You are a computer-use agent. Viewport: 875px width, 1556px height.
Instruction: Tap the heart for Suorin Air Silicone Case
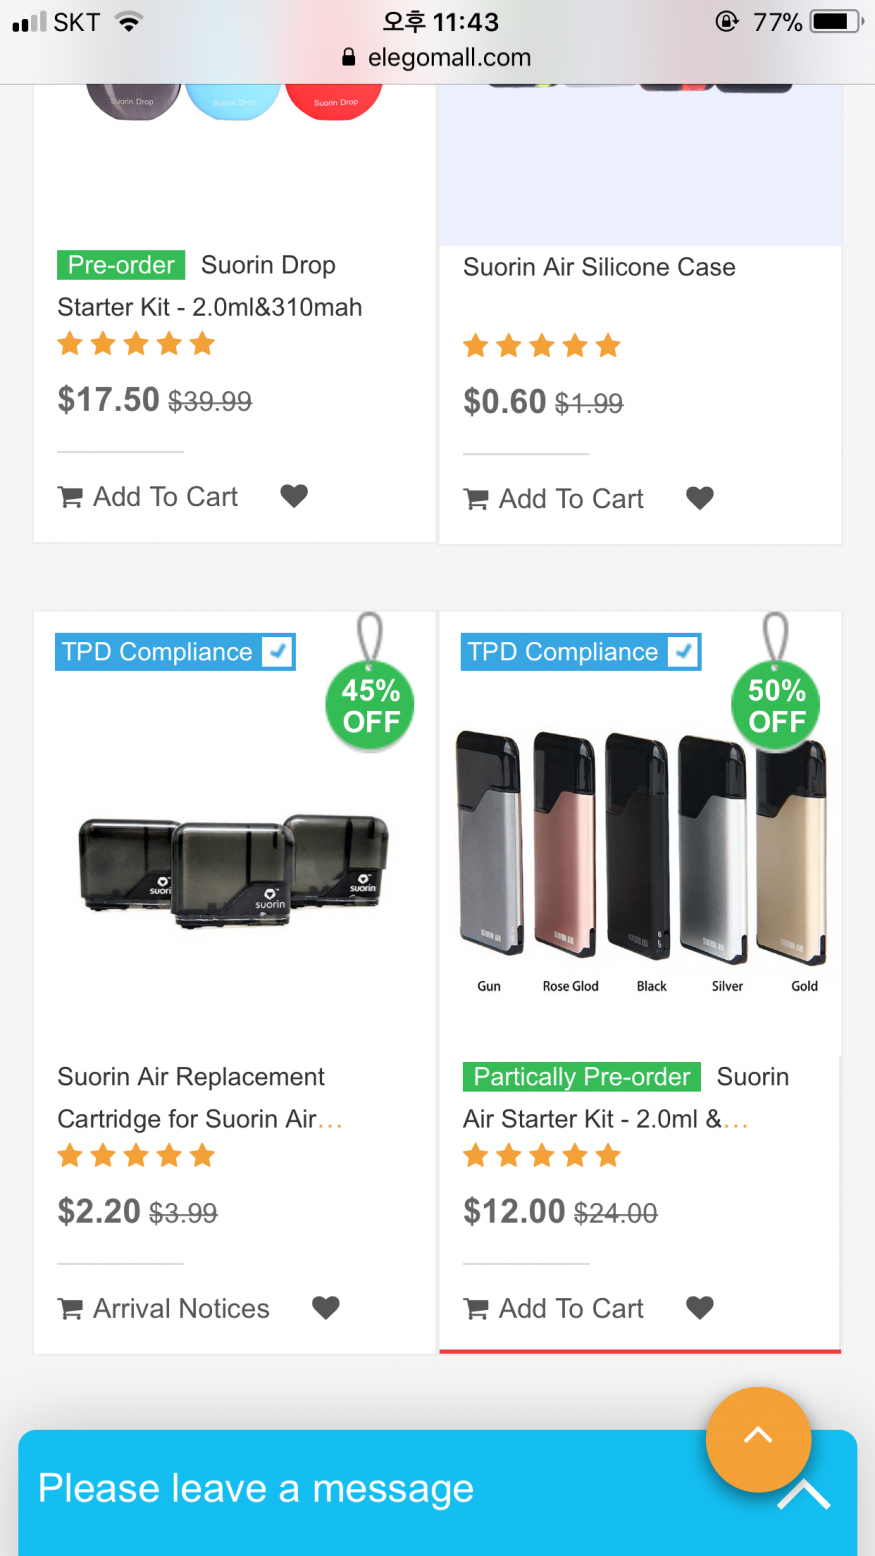coord(700,498)
